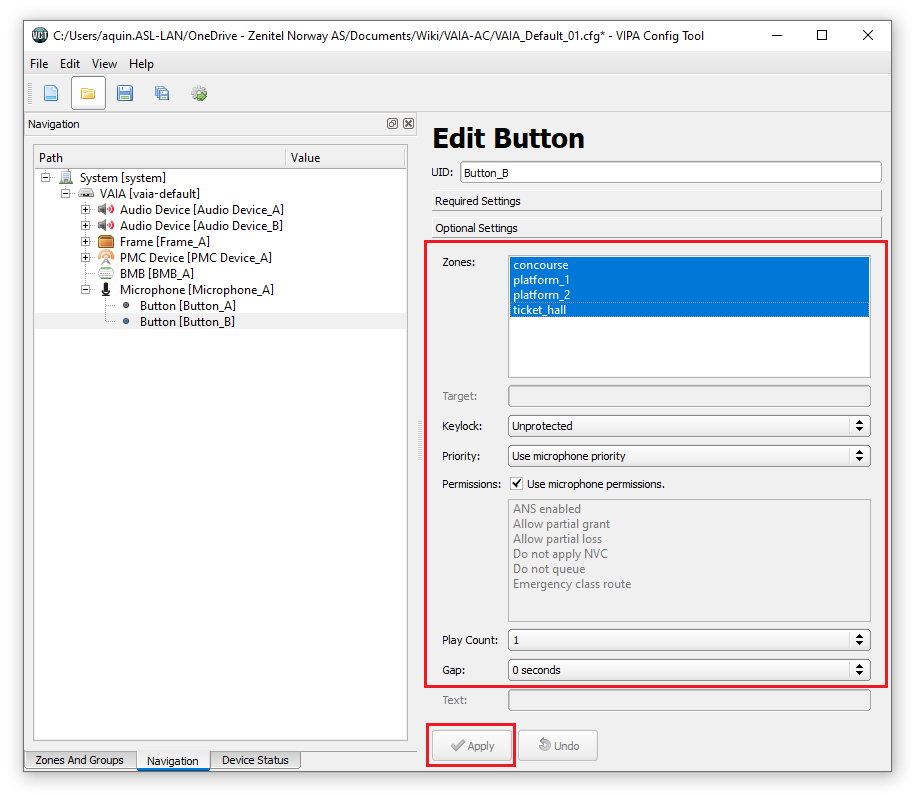Click the UID text field

(670, 172)
